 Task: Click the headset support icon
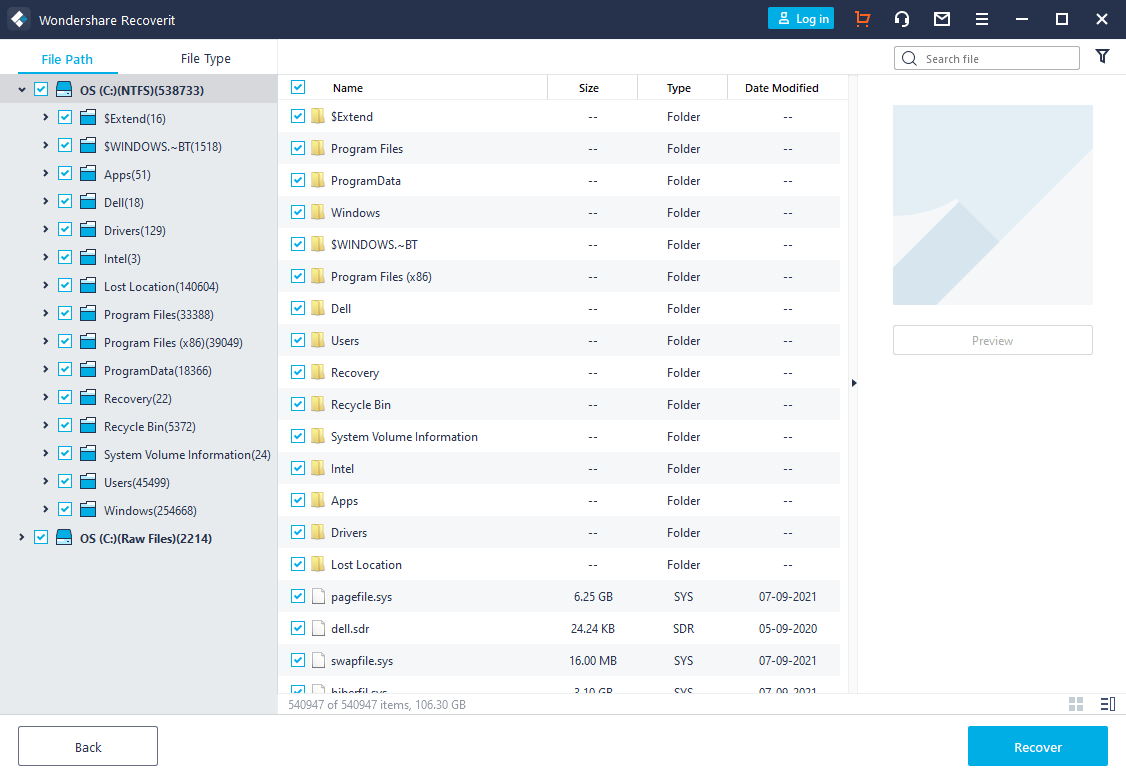tap(902, 19)
